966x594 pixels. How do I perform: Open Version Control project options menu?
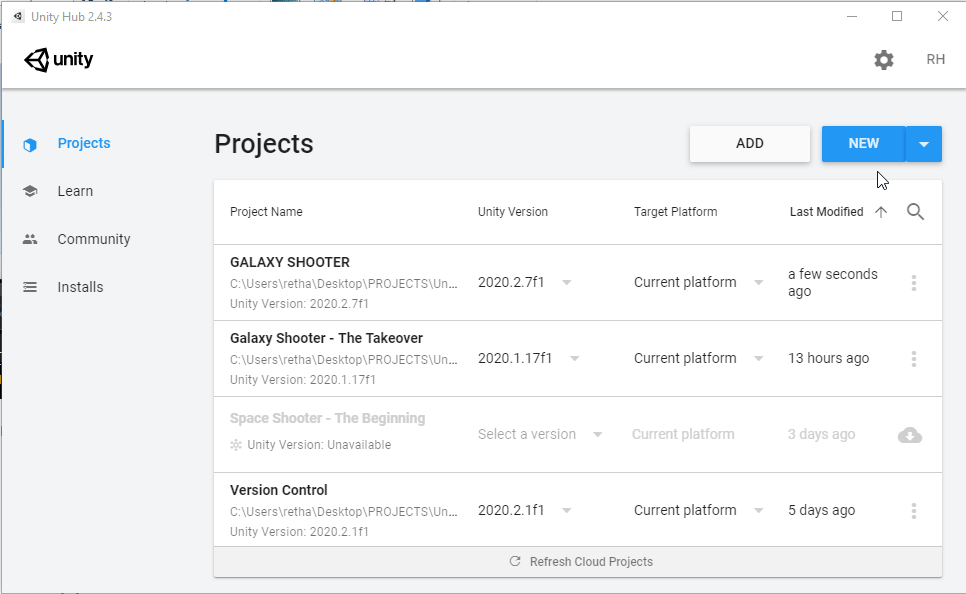[913, 511]
